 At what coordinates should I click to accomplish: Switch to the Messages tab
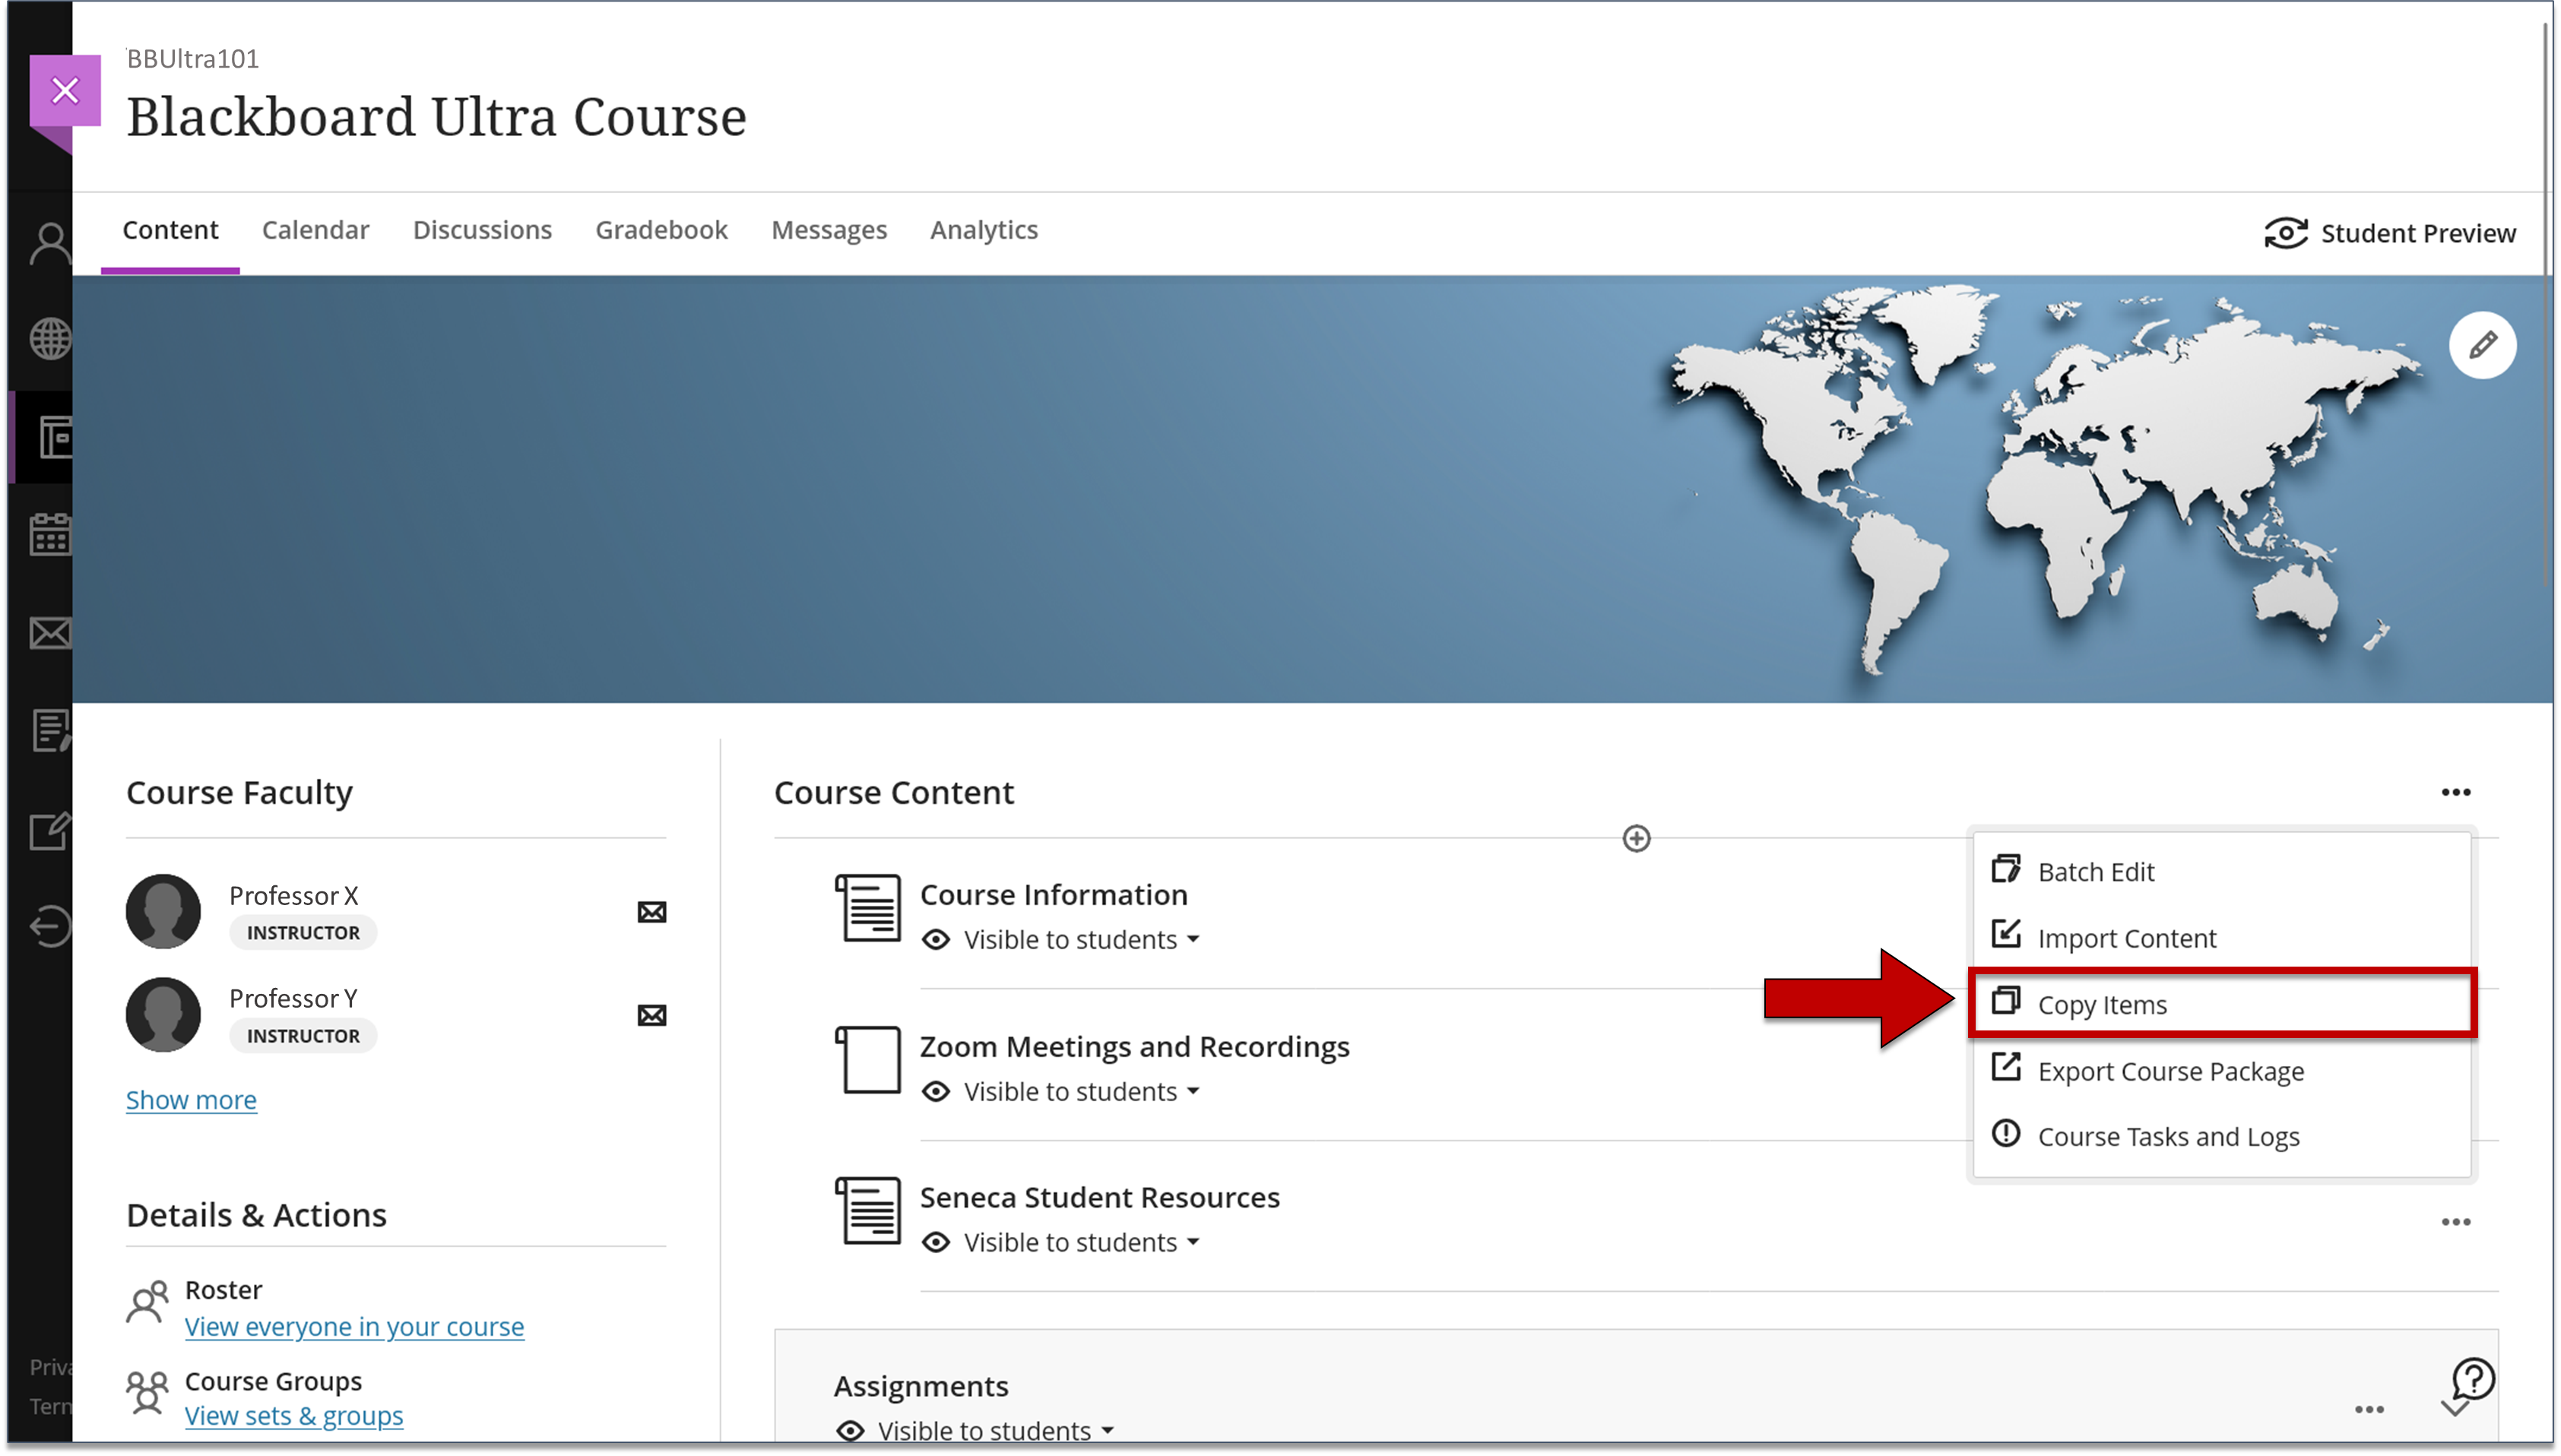(x=829, y=230)
